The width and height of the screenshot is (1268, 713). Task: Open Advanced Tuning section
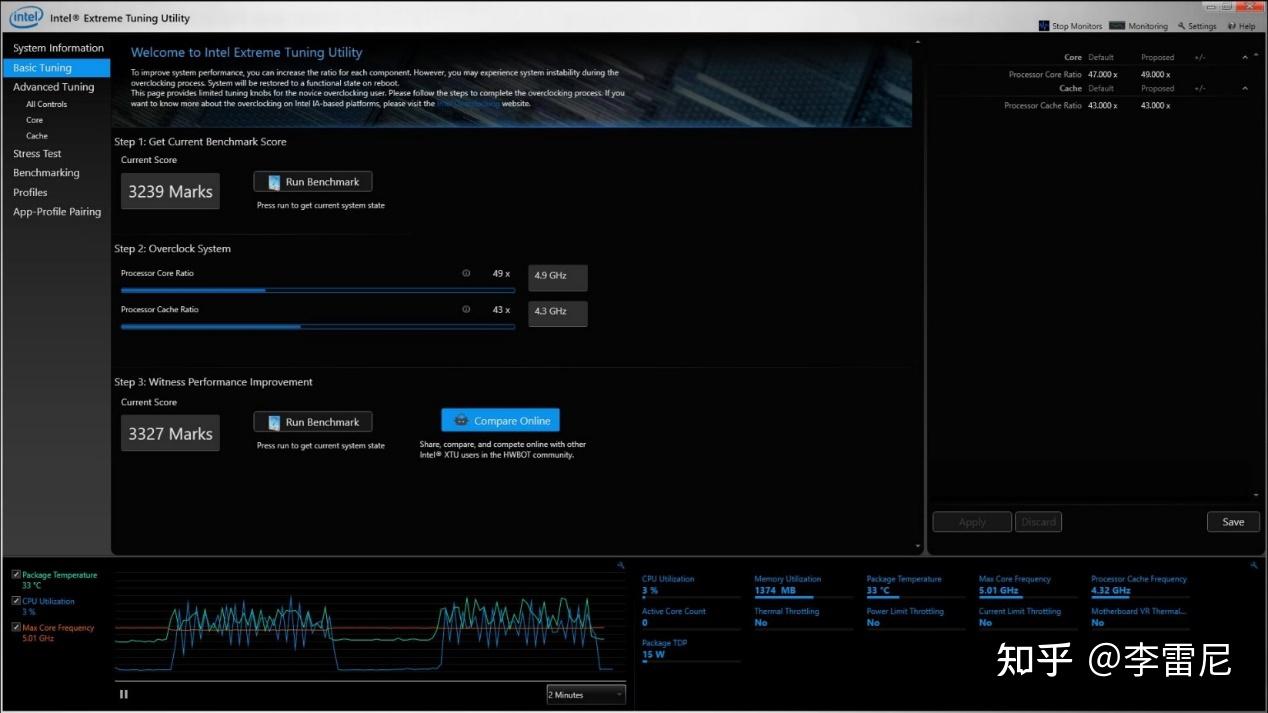[54, 87]
